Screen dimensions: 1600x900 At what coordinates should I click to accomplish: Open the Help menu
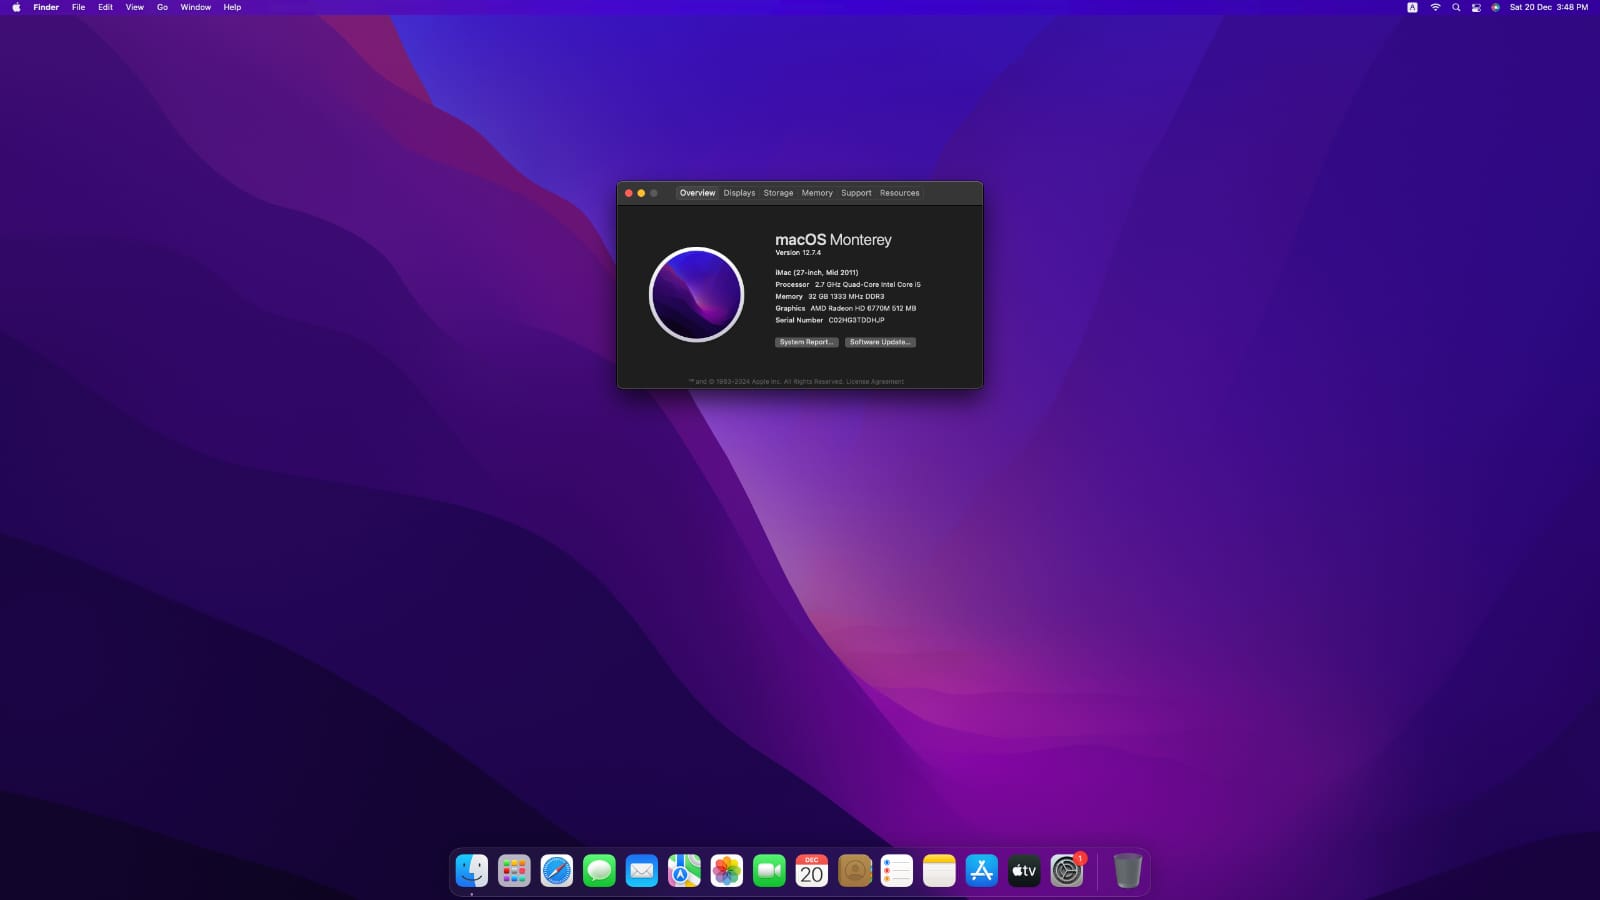(232, 7)
